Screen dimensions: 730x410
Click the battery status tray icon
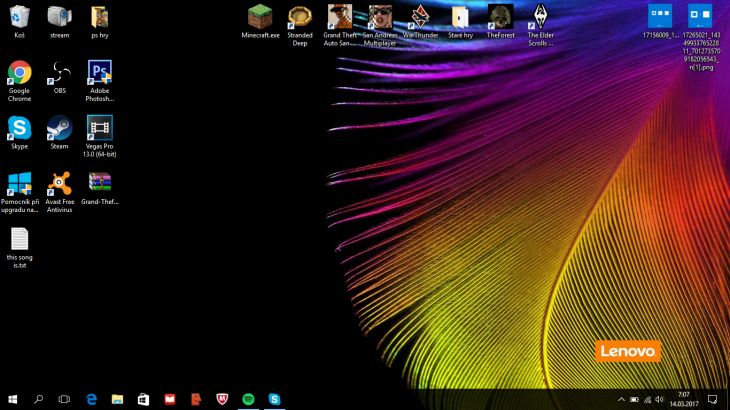point(634,399)
